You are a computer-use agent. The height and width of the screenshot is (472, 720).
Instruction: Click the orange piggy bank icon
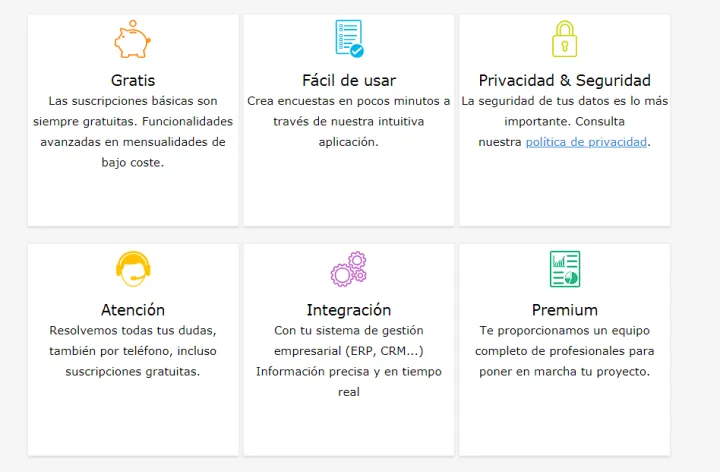(132, 41)
